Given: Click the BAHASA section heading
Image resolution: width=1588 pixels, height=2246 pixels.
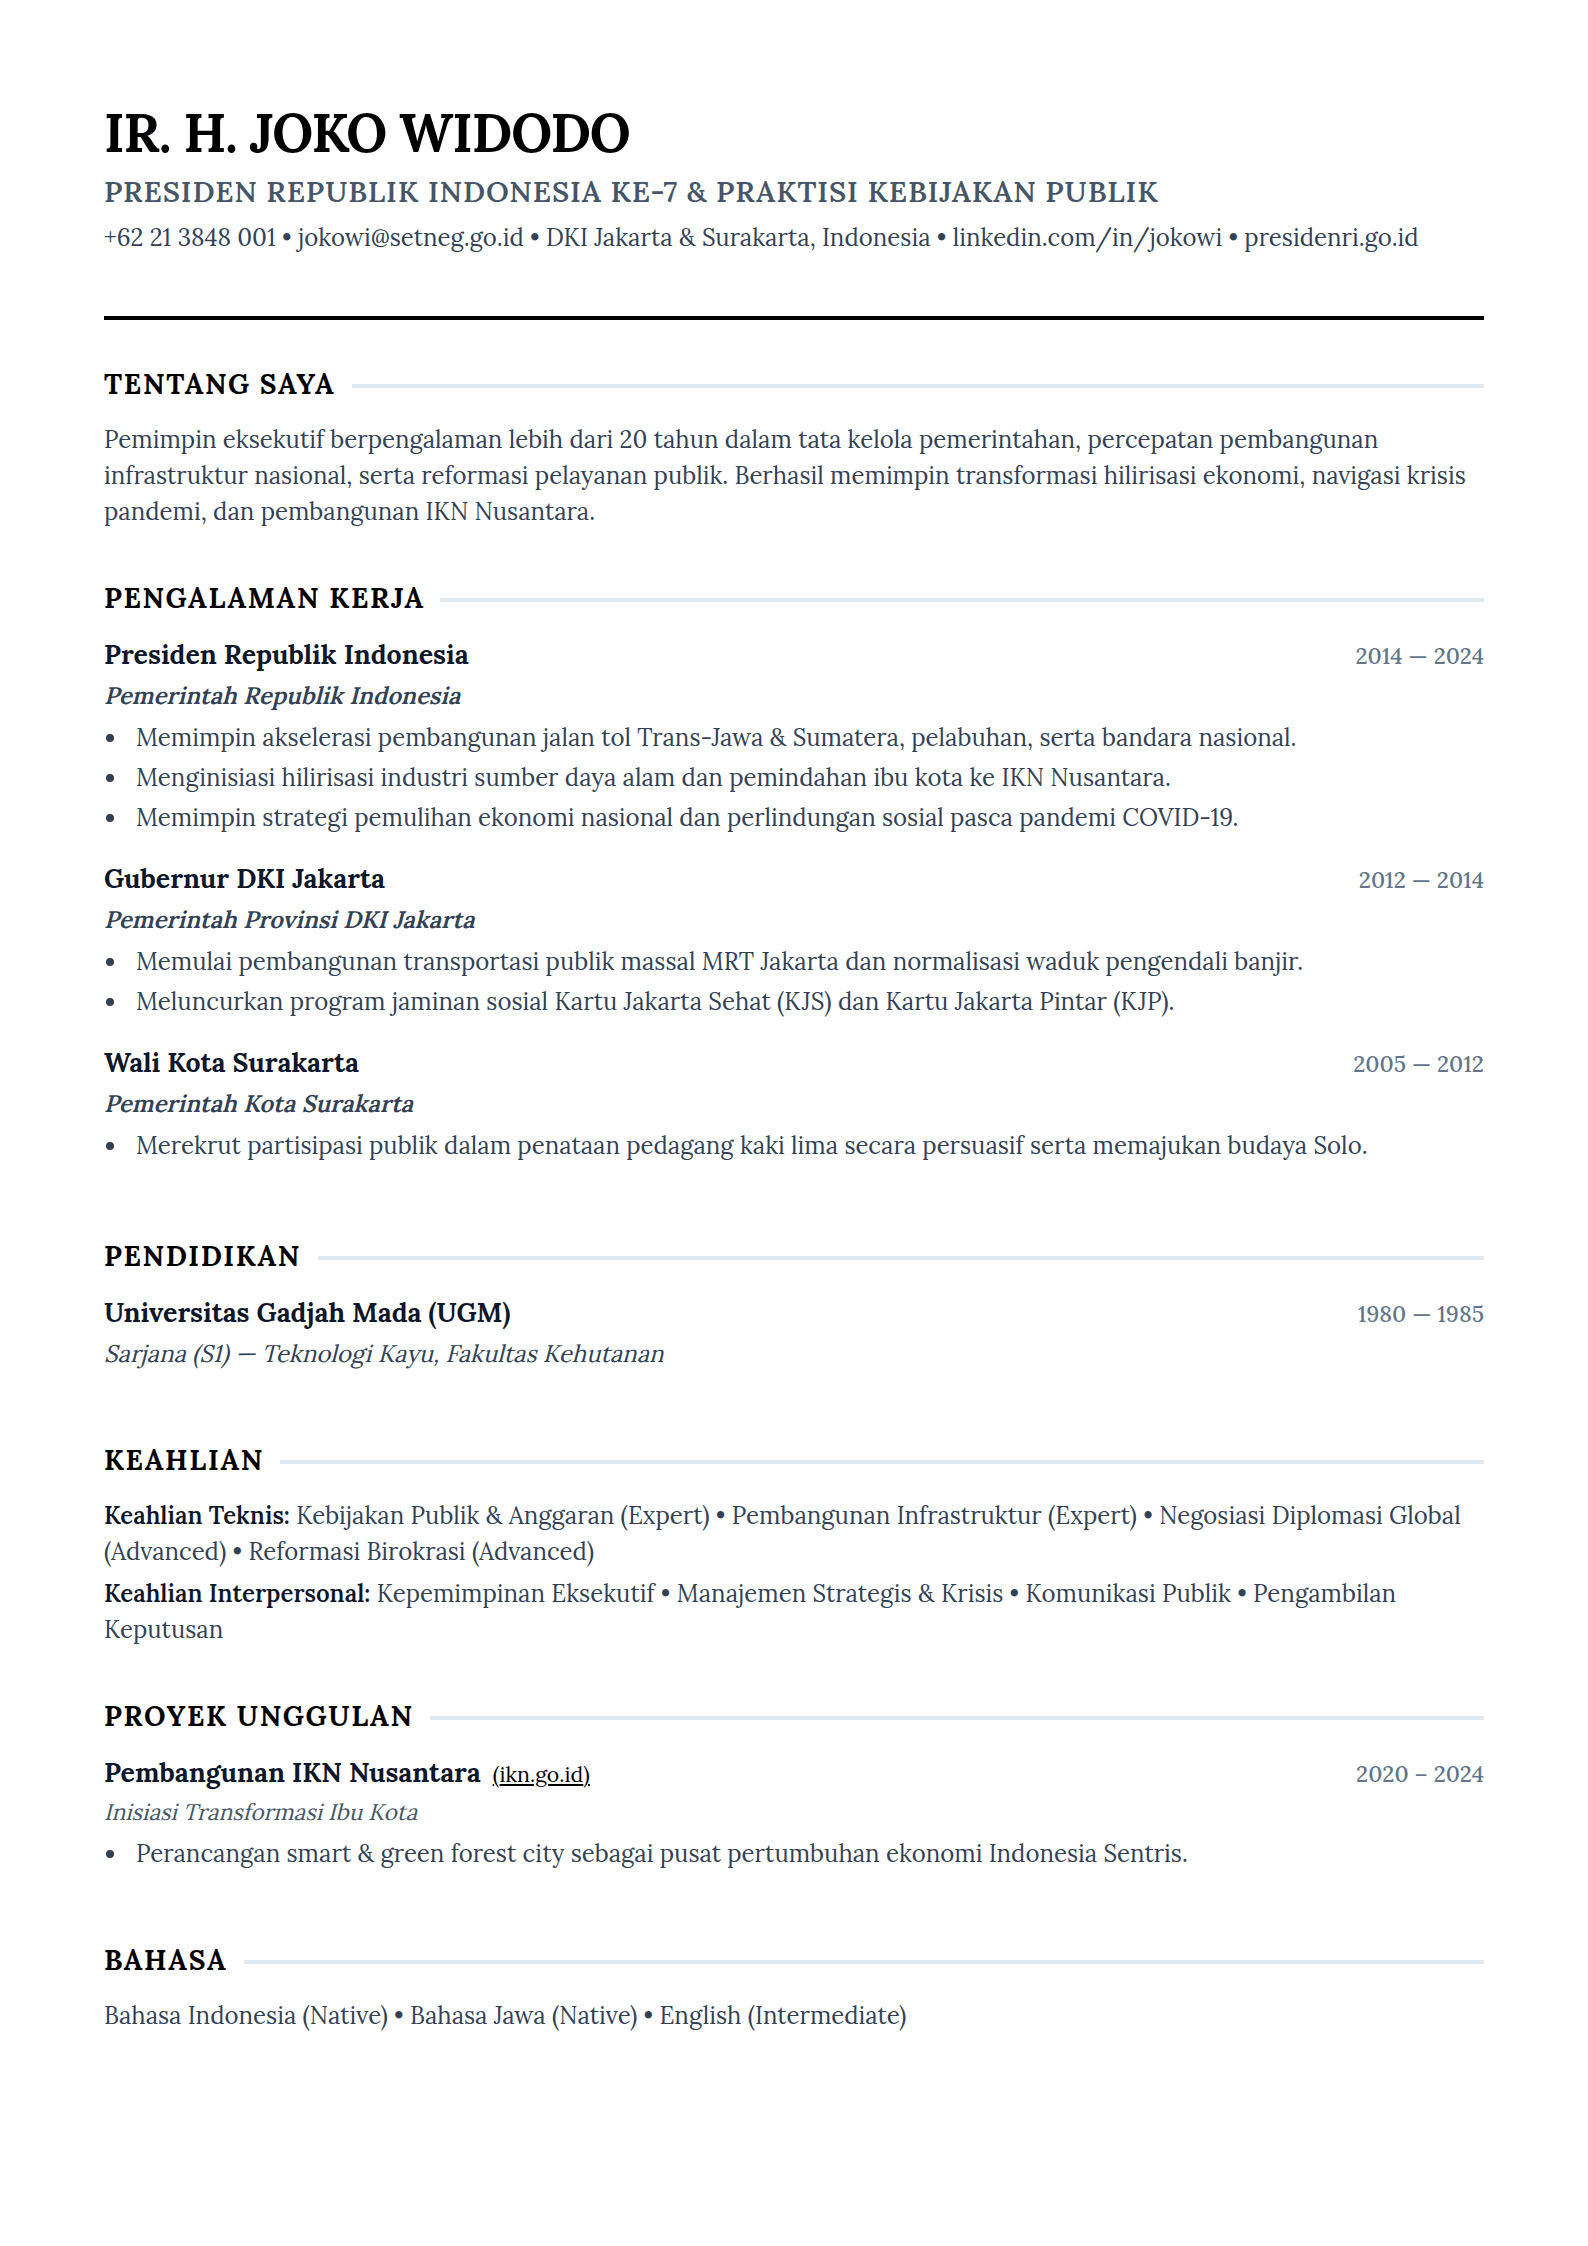Looking at the screenshot, I should click(x=165, y=1961).
